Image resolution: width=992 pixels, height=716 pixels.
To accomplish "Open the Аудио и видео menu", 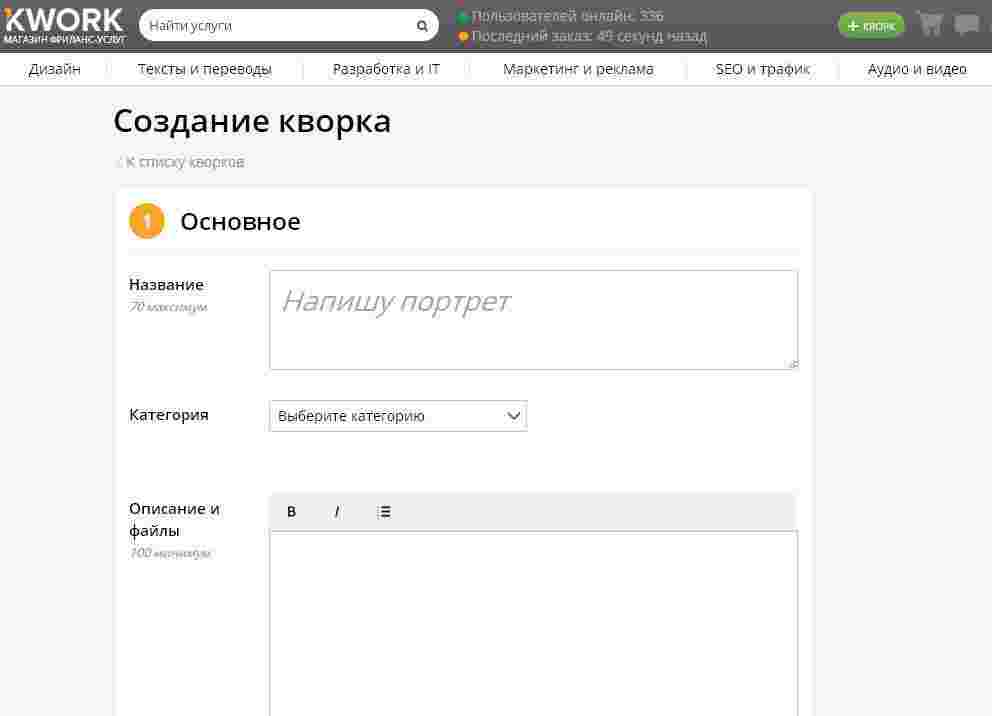I will [917, 69].
